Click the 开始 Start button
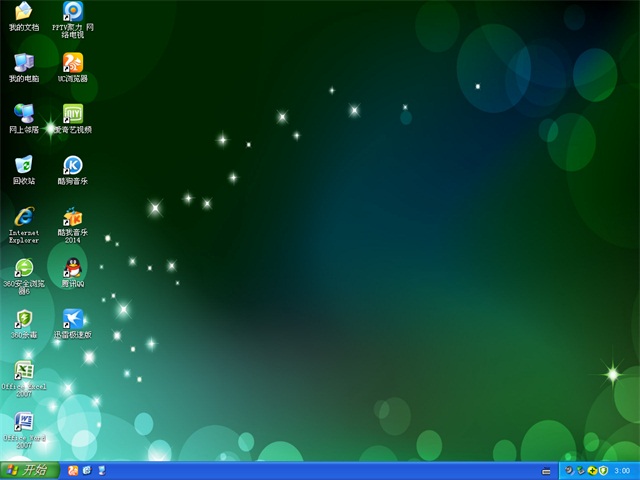 pyautogui.click(x=27, y=470)
